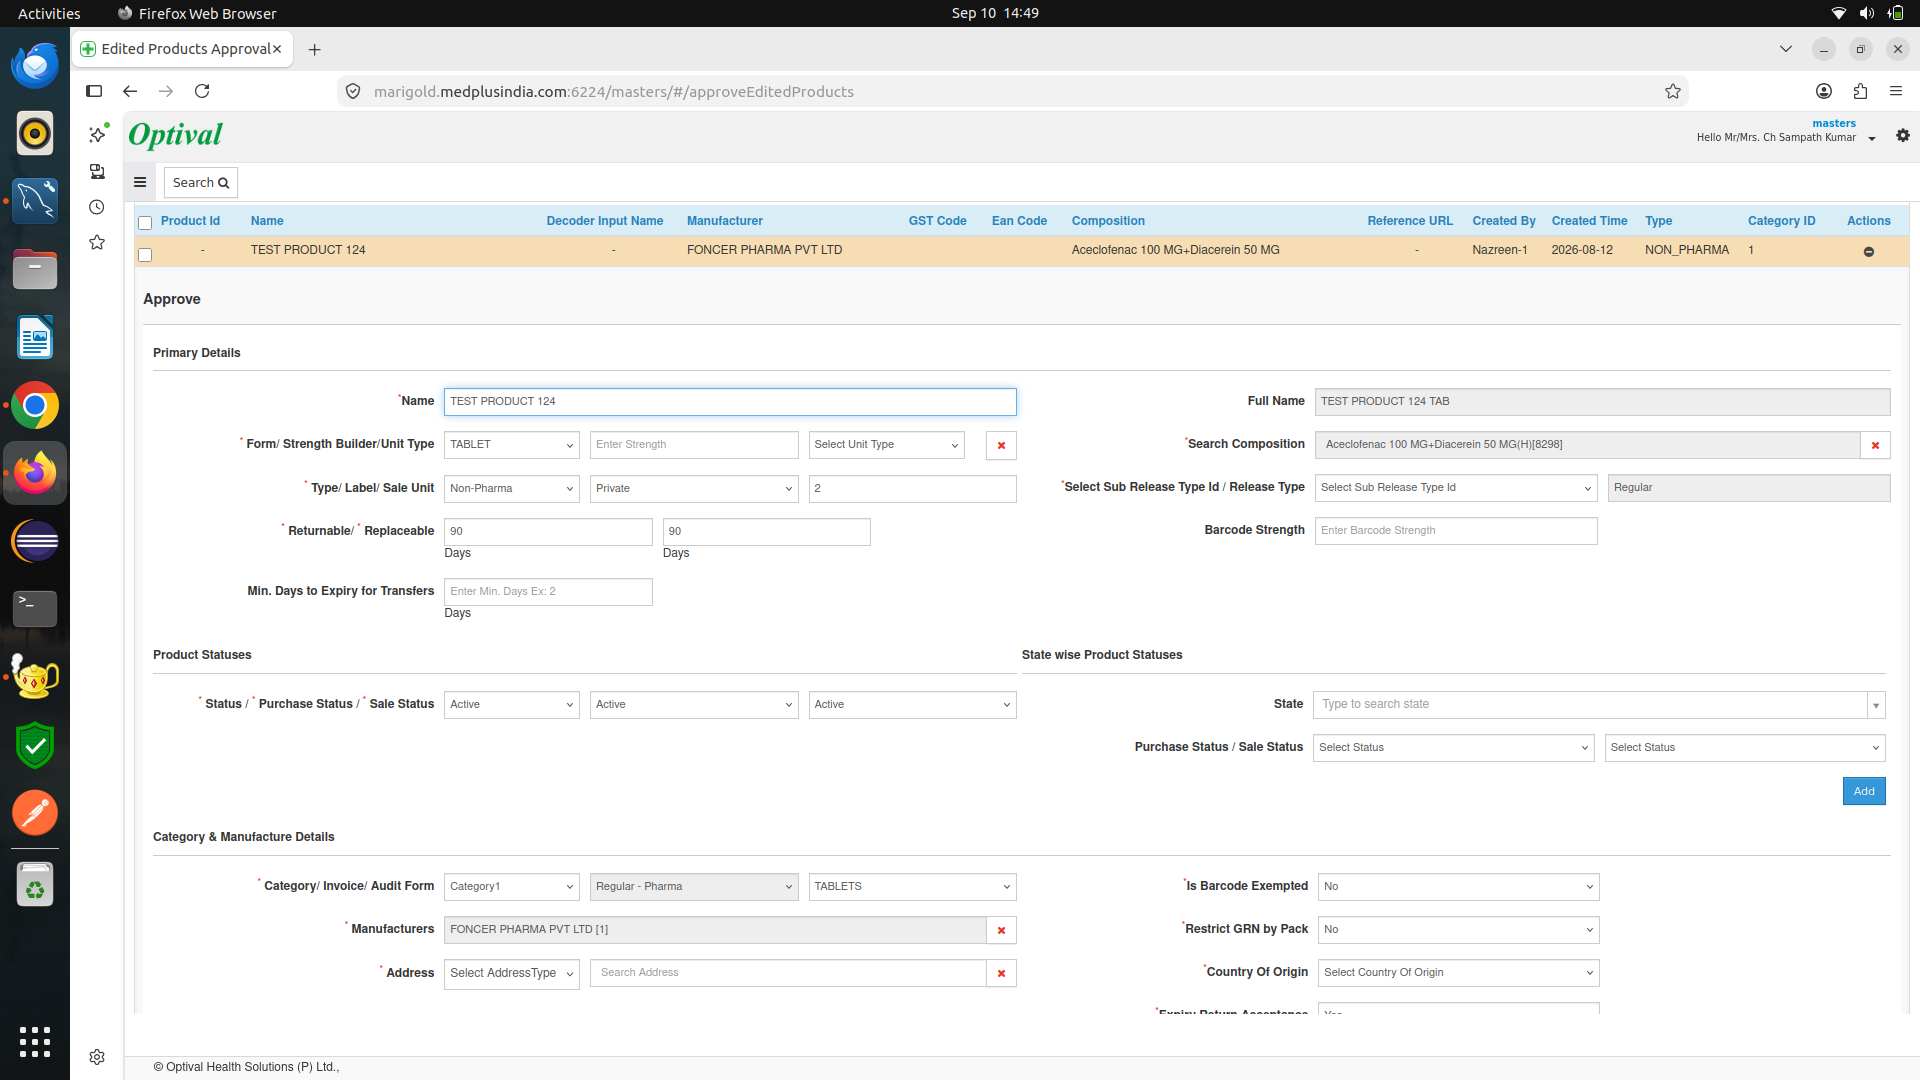The width and height of the screenshot is (1920, 1080).
Task: Open a new browser tab
Action: (x=314, y=49)
